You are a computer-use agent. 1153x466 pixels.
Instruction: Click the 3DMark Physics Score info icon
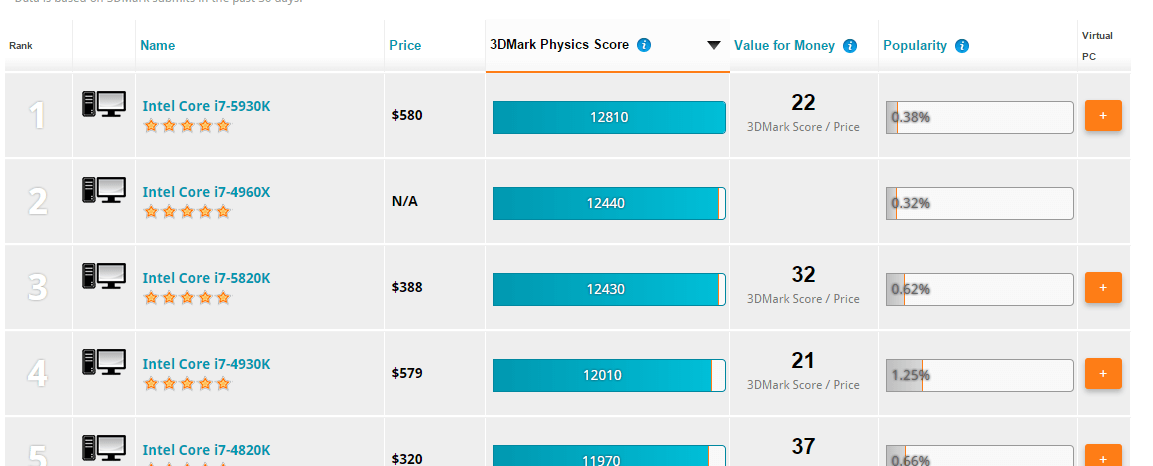(644, 45)
